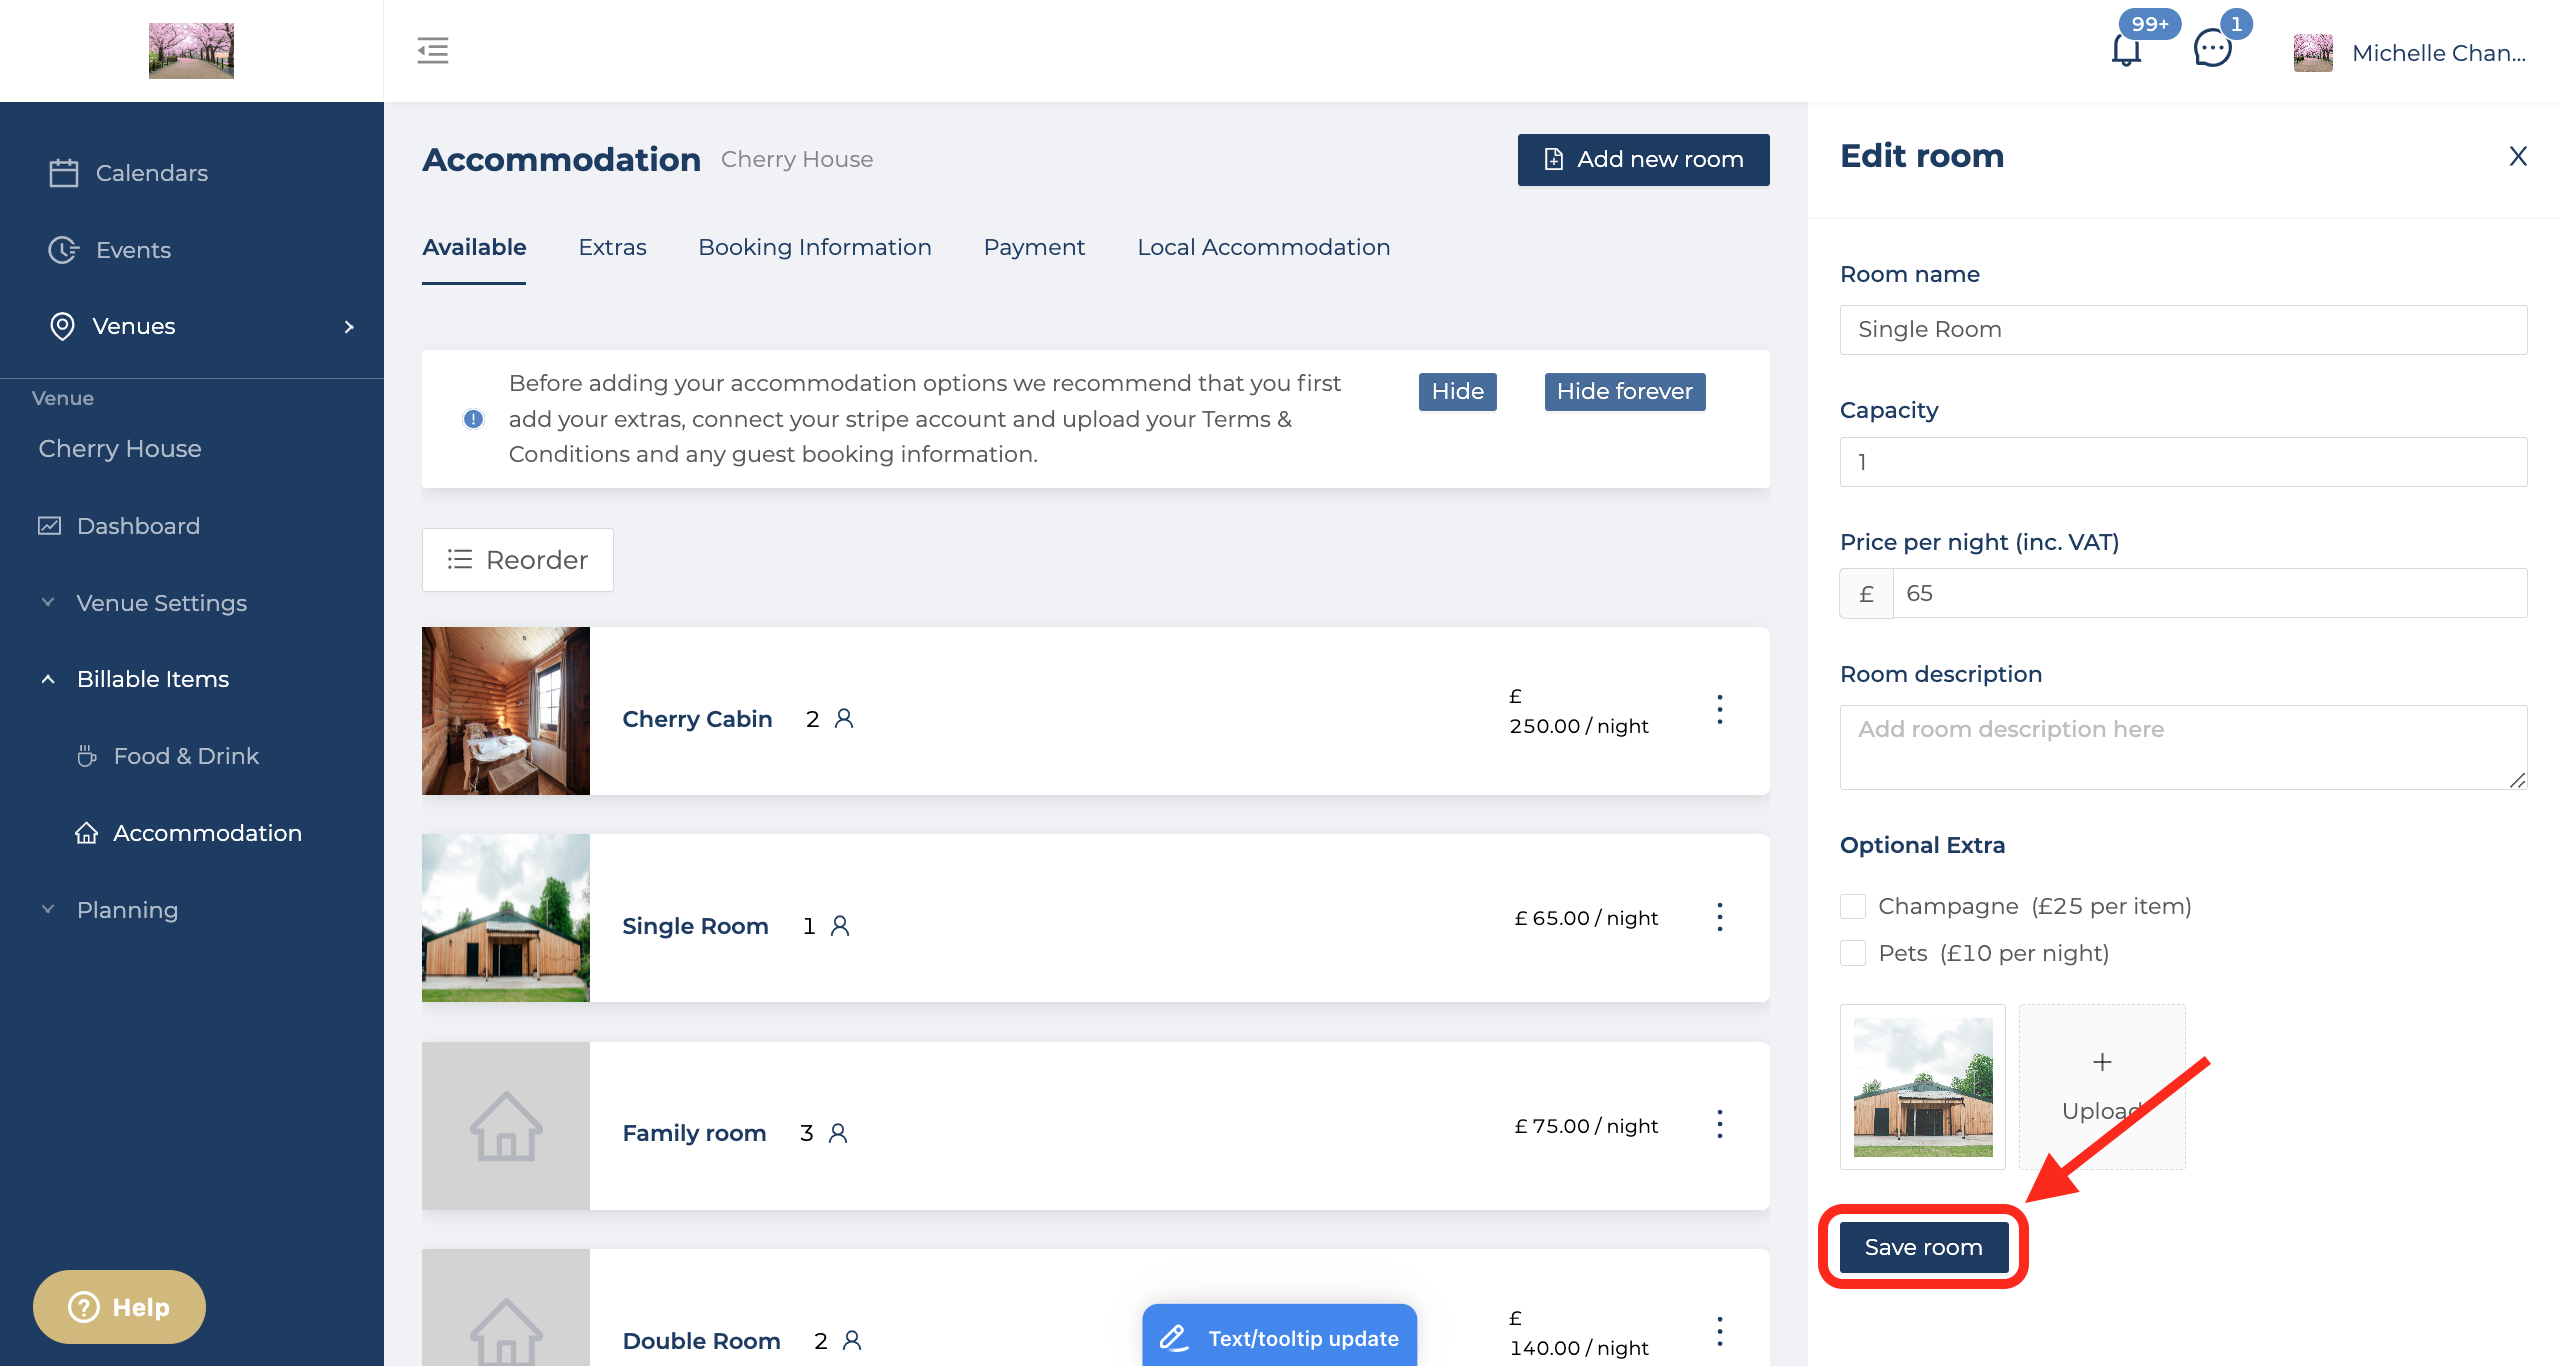The width and height of the screenshot is (2560, 1366).
Task: Open the Payment tab
Action: pos(1034,247)
